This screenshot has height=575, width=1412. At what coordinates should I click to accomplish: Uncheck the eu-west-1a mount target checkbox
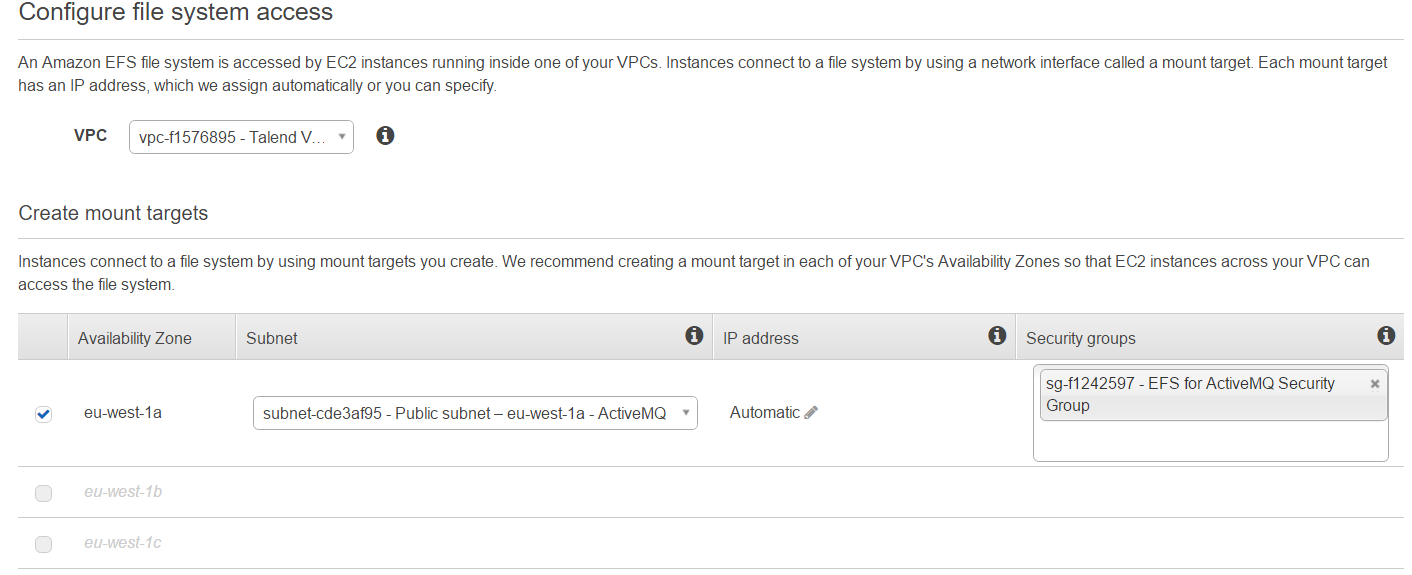43,414
